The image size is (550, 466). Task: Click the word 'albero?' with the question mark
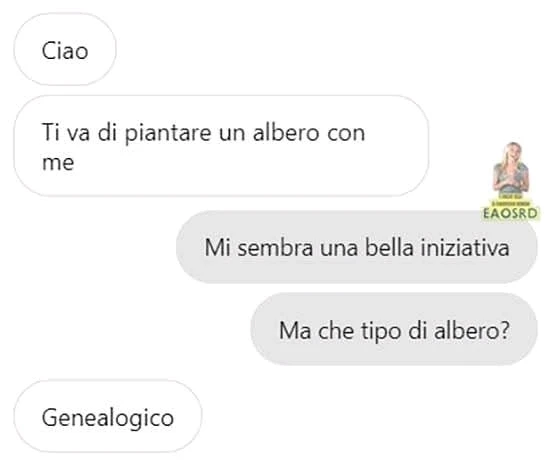click(471, 330)
